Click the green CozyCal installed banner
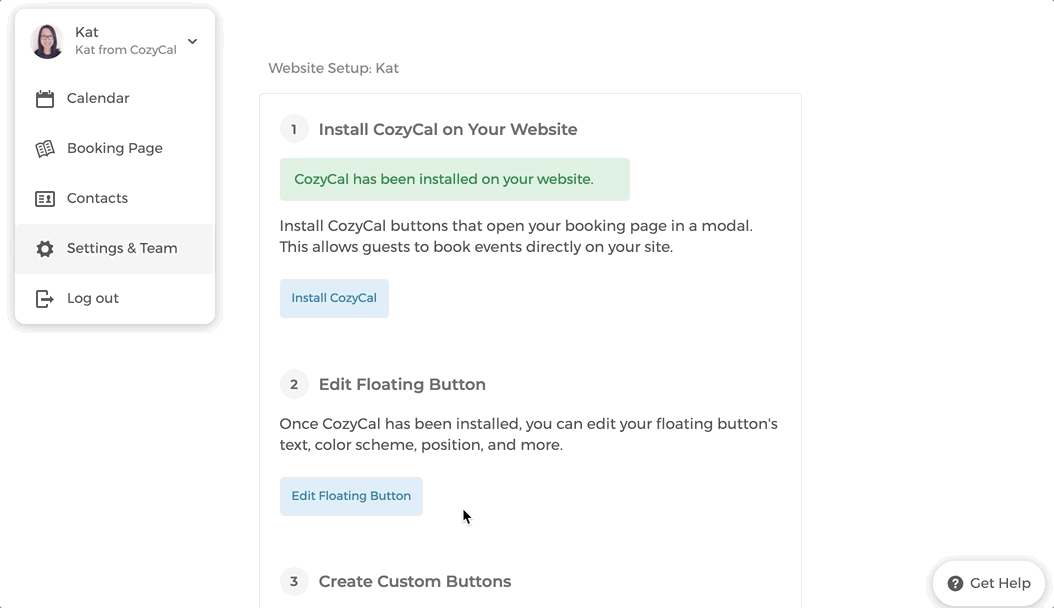This screenshot has height=608, width=1054. click(x=454, y=180)
